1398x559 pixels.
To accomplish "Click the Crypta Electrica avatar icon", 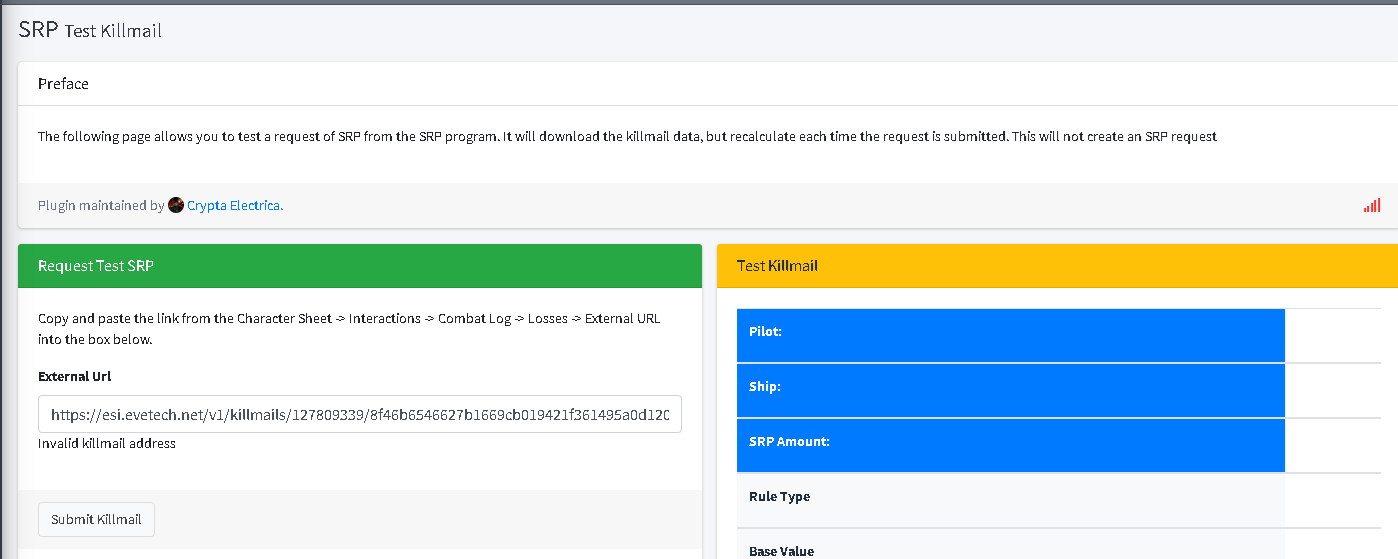I will click(x=176, y=205).
